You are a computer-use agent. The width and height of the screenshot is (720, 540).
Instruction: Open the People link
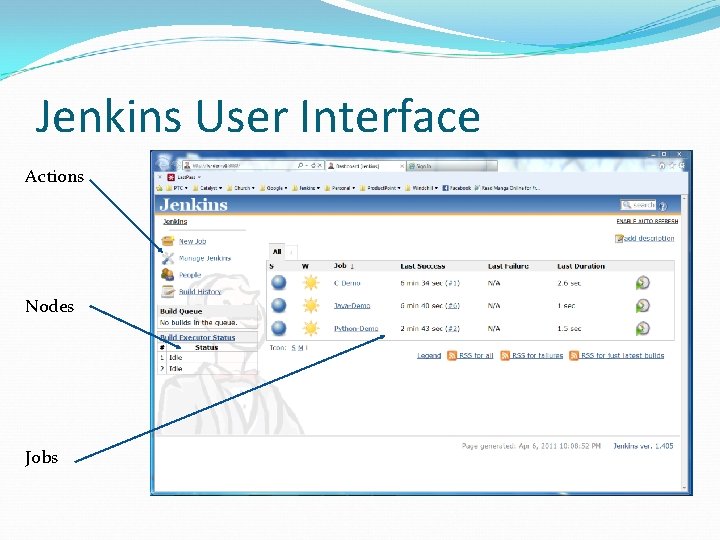tap(190, 275)
